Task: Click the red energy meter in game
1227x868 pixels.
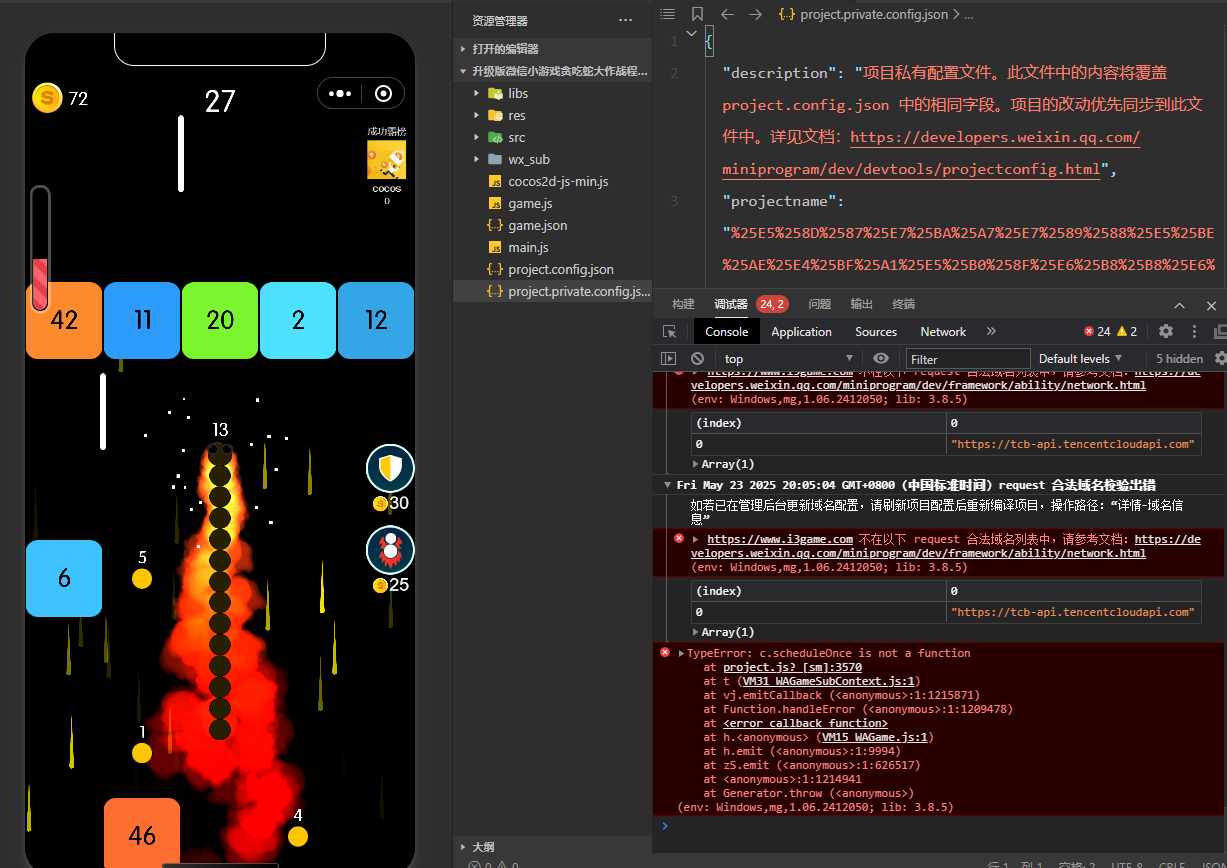Action: (40, 248)
